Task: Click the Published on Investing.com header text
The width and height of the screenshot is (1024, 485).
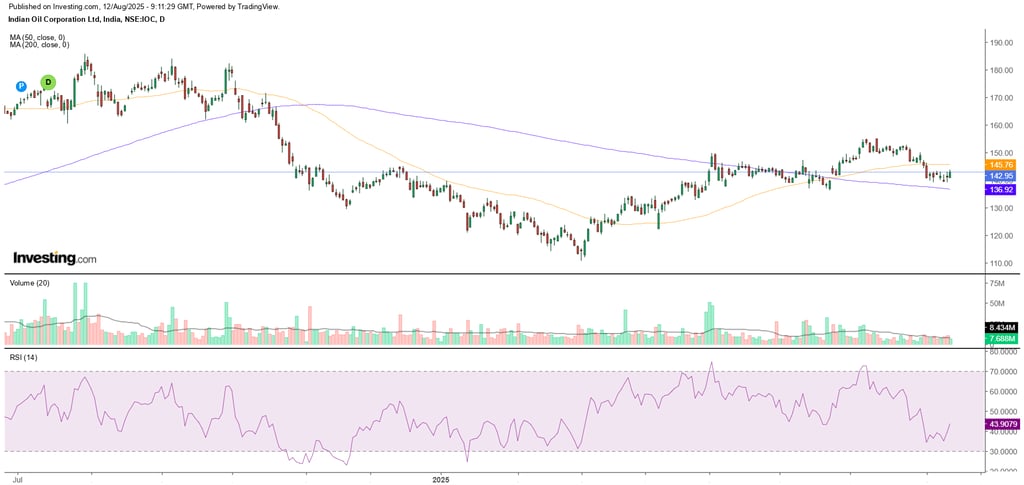Action: pos(143,6)
